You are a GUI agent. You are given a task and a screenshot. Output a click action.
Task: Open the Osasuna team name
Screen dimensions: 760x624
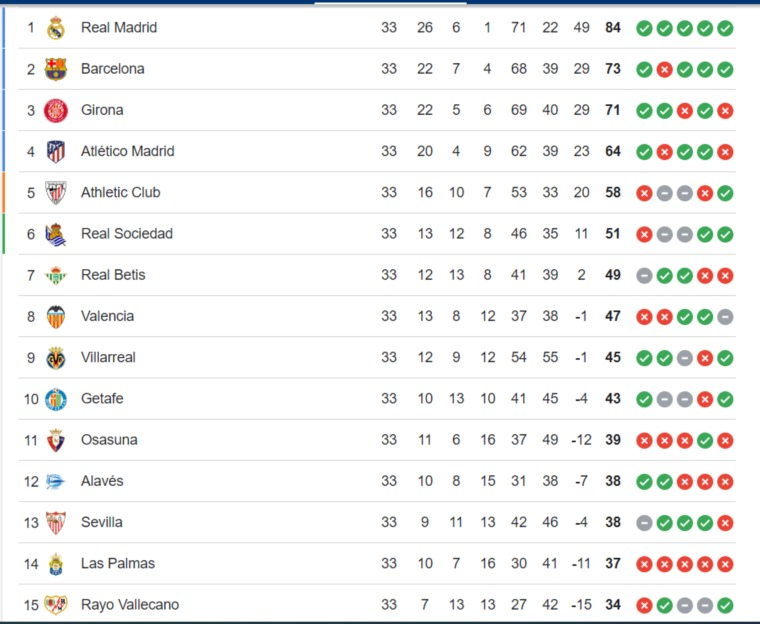coord(109,440)
